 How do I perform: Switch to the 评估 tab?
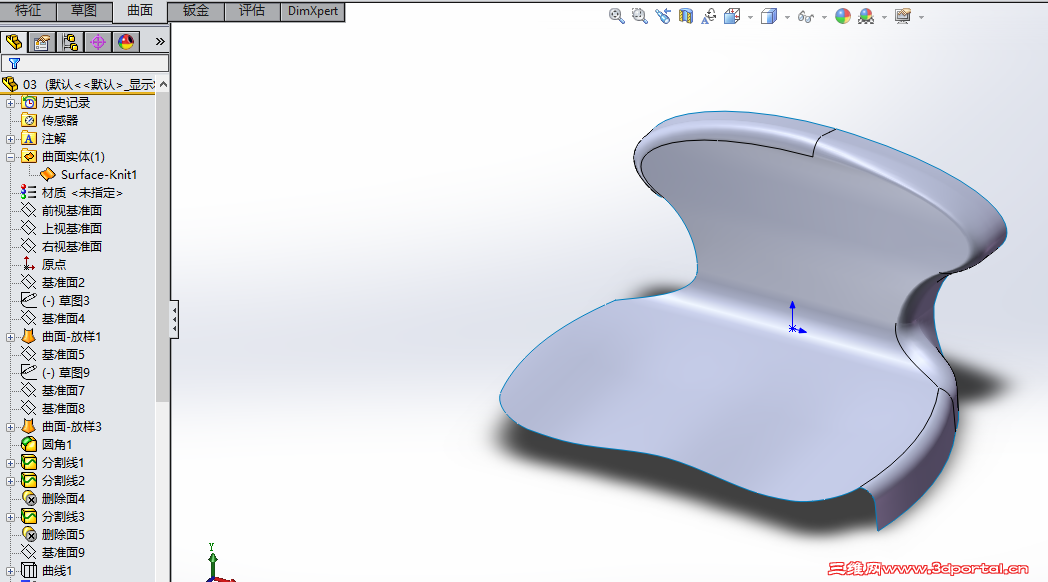click(x=252, y=11)
